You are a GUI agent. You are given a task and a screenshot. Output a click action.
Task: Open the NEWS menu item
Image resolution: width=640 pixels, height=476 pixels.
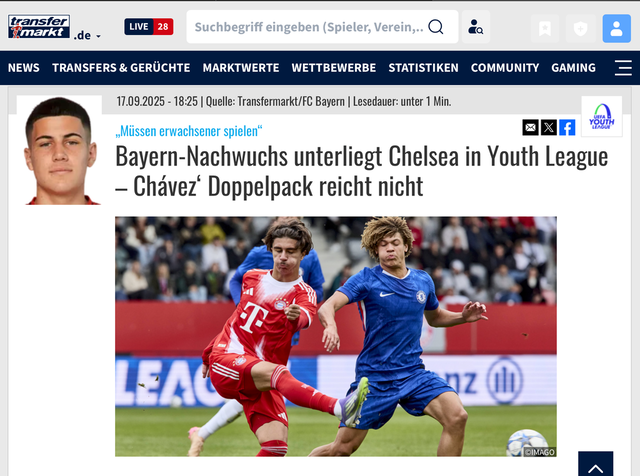(24, 68)
